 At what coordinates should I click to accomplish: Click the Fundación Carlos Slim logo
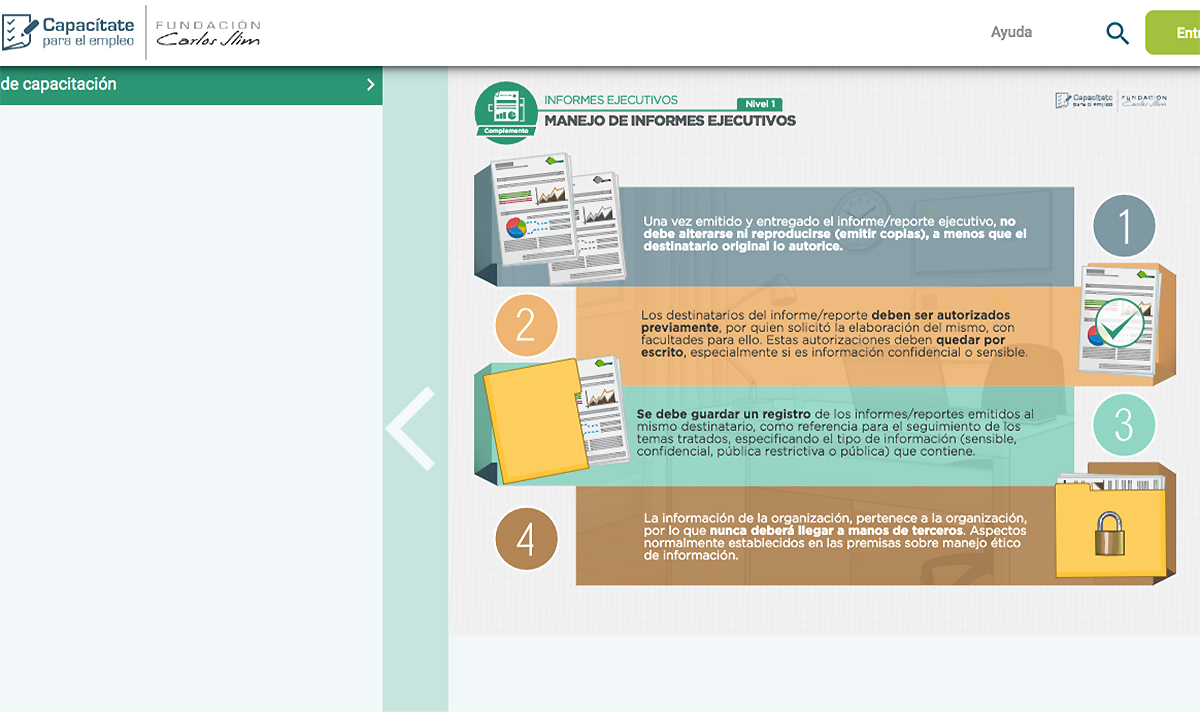(208, 33)
